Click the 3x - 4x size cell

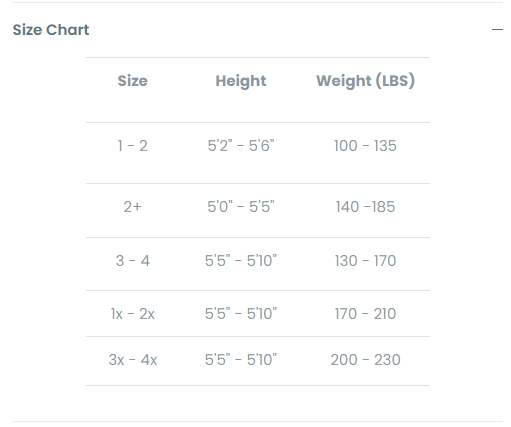(133, 360)
